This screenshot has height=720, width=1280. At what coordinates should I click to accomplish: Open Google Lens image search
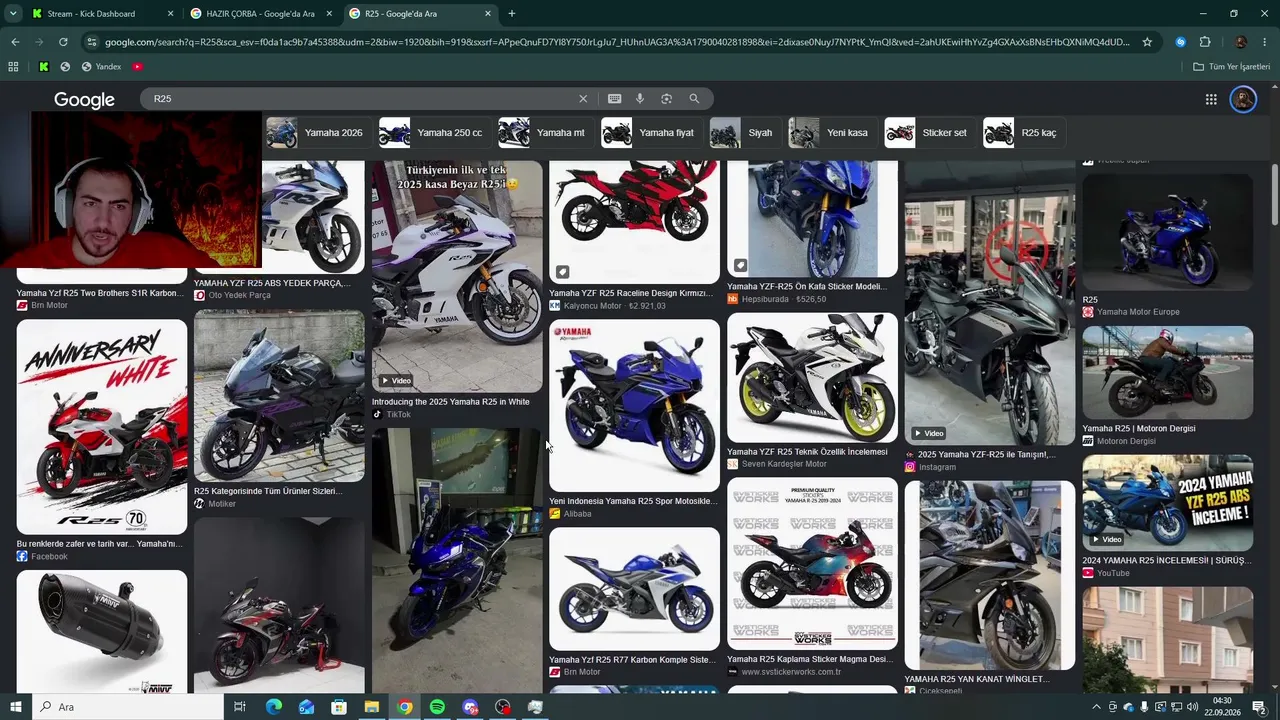[x=666, y=99]
